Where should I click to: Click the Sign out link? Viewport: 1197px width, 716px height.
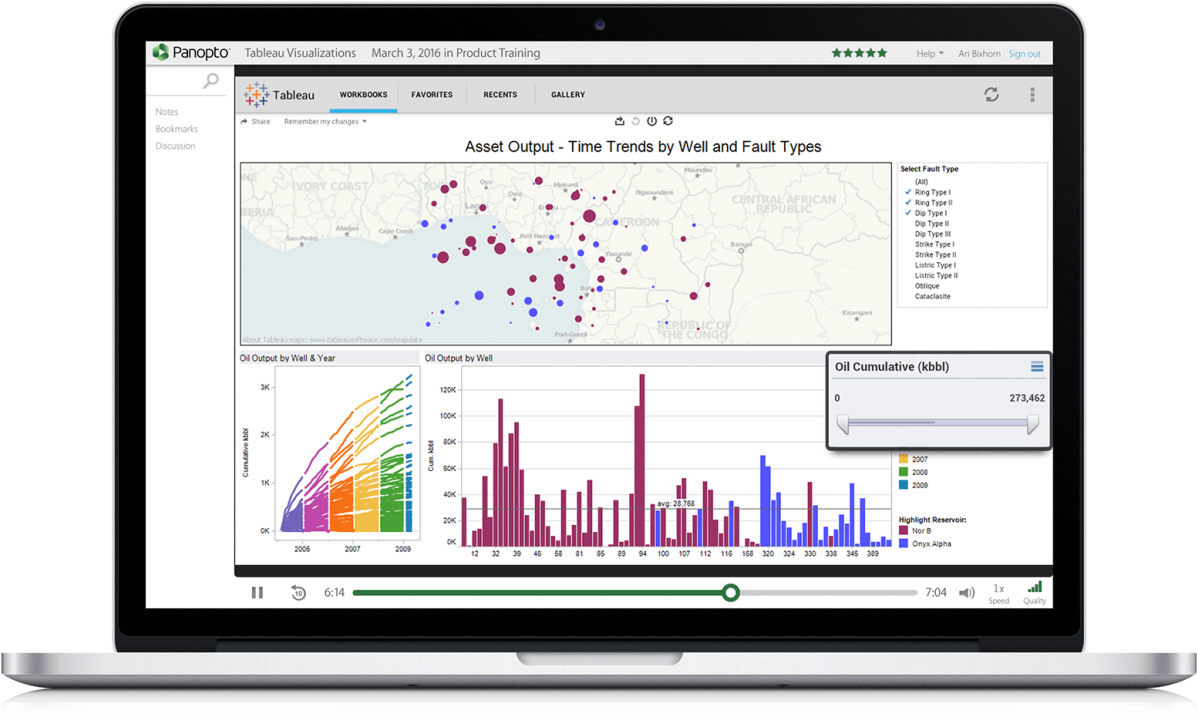1024,53
